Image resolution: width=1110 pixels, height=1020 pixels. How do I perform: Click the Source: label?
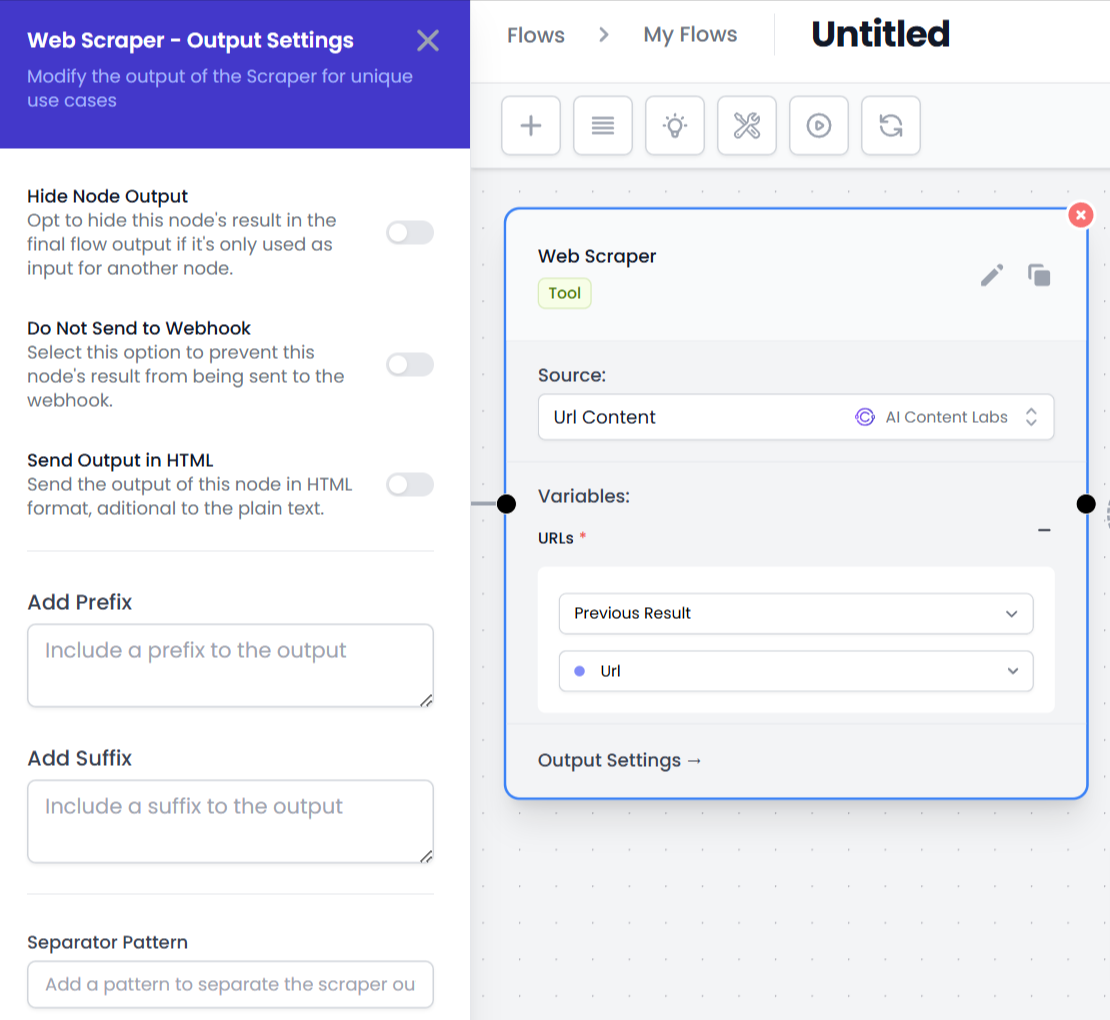(x=572, y=375)
